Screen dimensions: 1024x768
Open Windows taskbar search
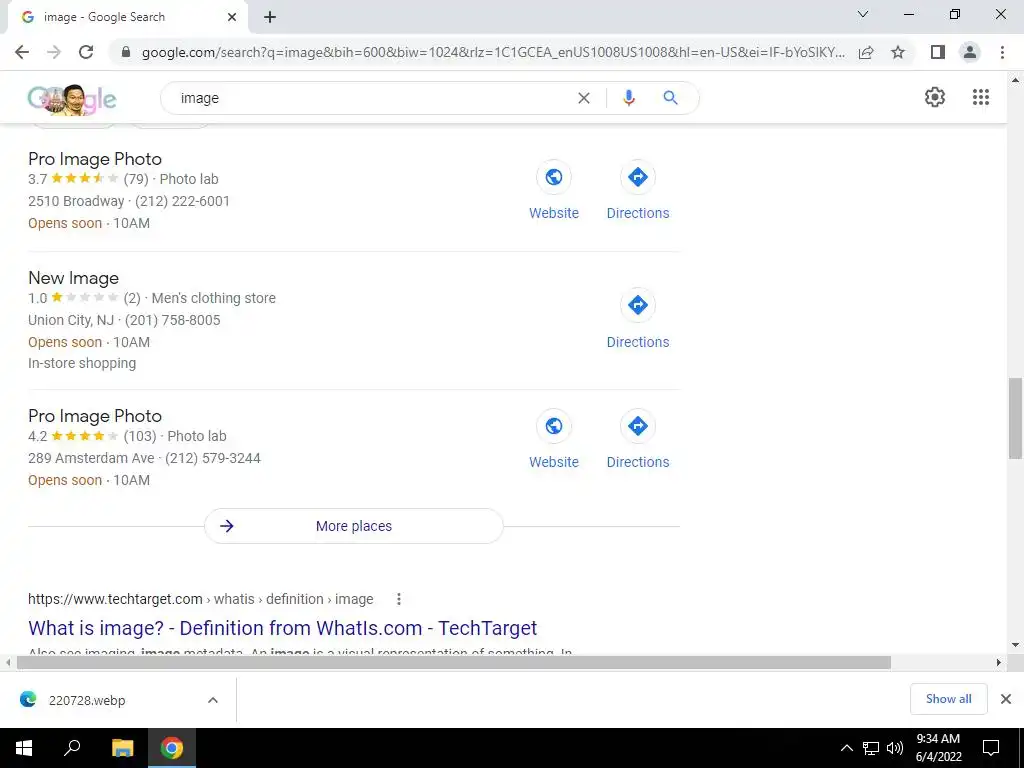pos(72,748)
